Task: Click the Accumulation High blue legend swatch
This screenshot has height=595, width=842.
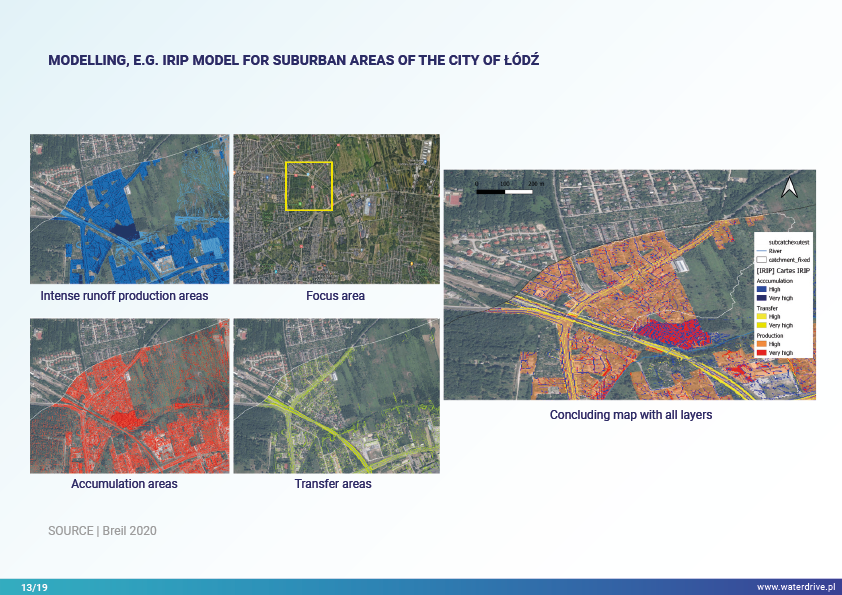Action: click(761, 289)
